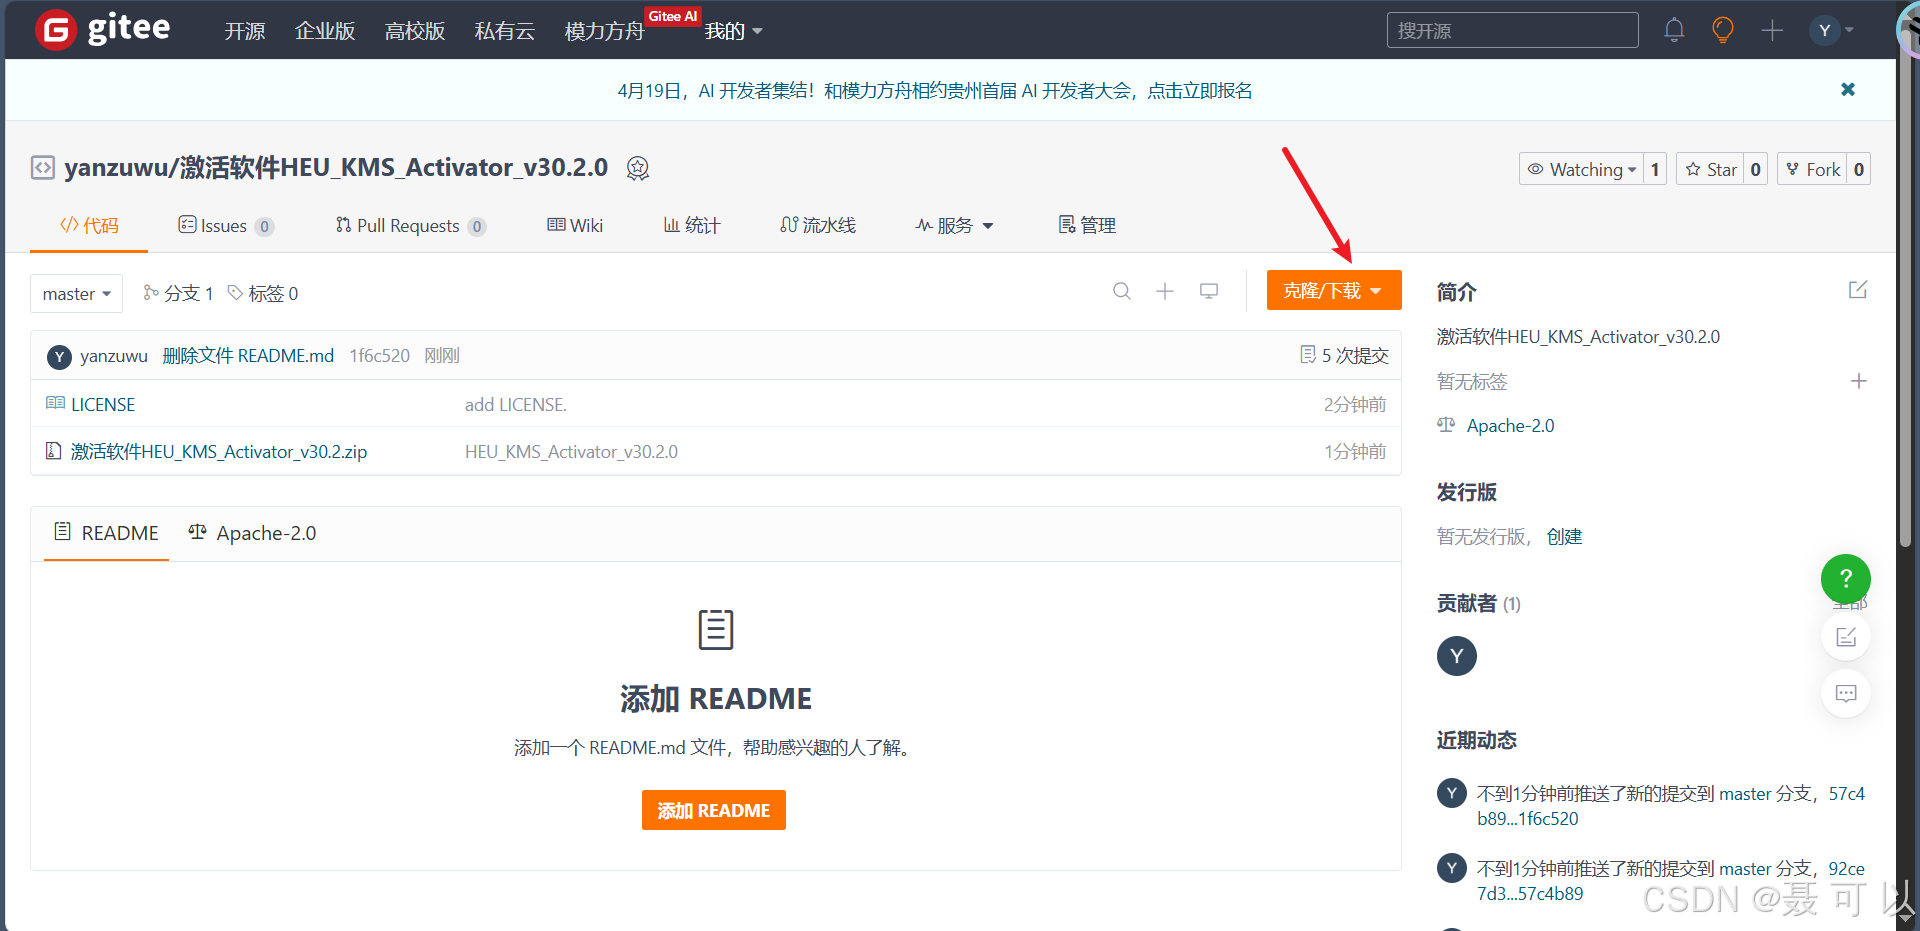Edit the repository intro with pencil icon
1920x931 pixels.
pyautogui.click(x=1858, y=290)
